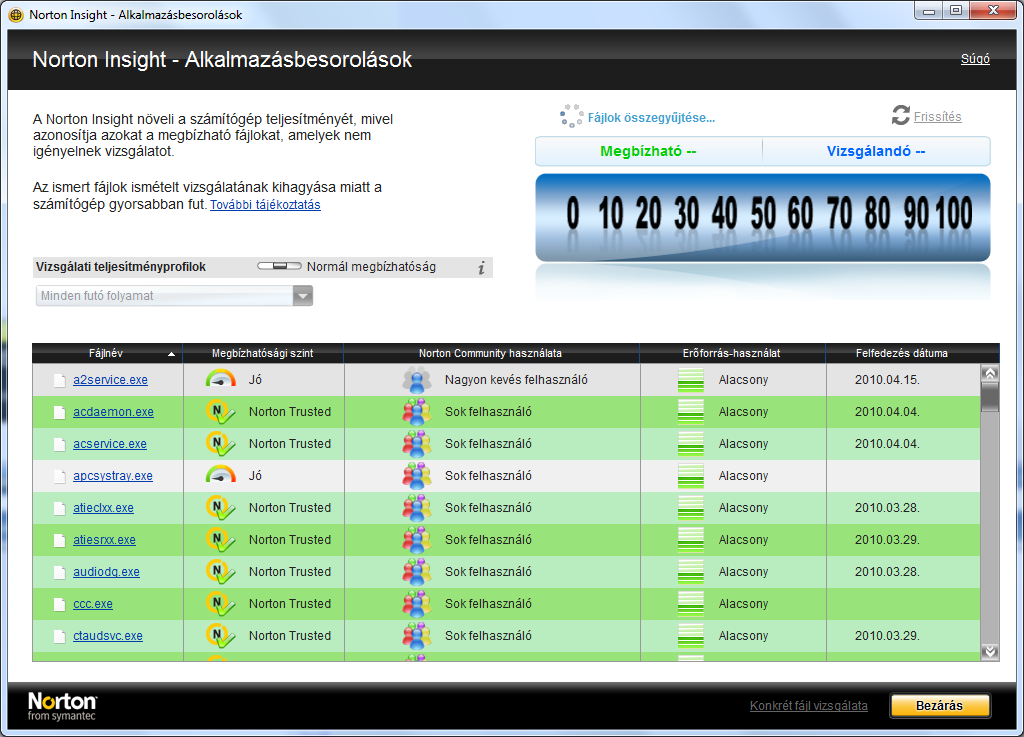Open the Súgó help link

[x=975, y=59]
